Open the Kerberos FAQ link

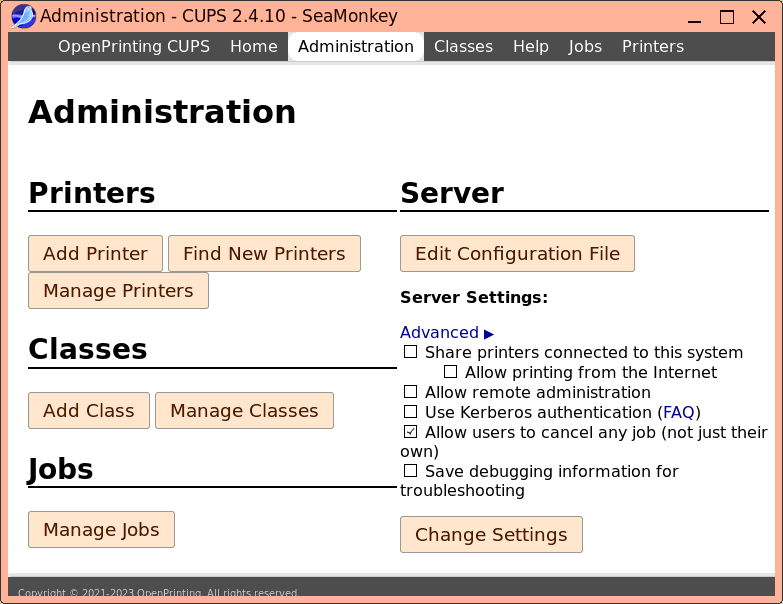679,412
